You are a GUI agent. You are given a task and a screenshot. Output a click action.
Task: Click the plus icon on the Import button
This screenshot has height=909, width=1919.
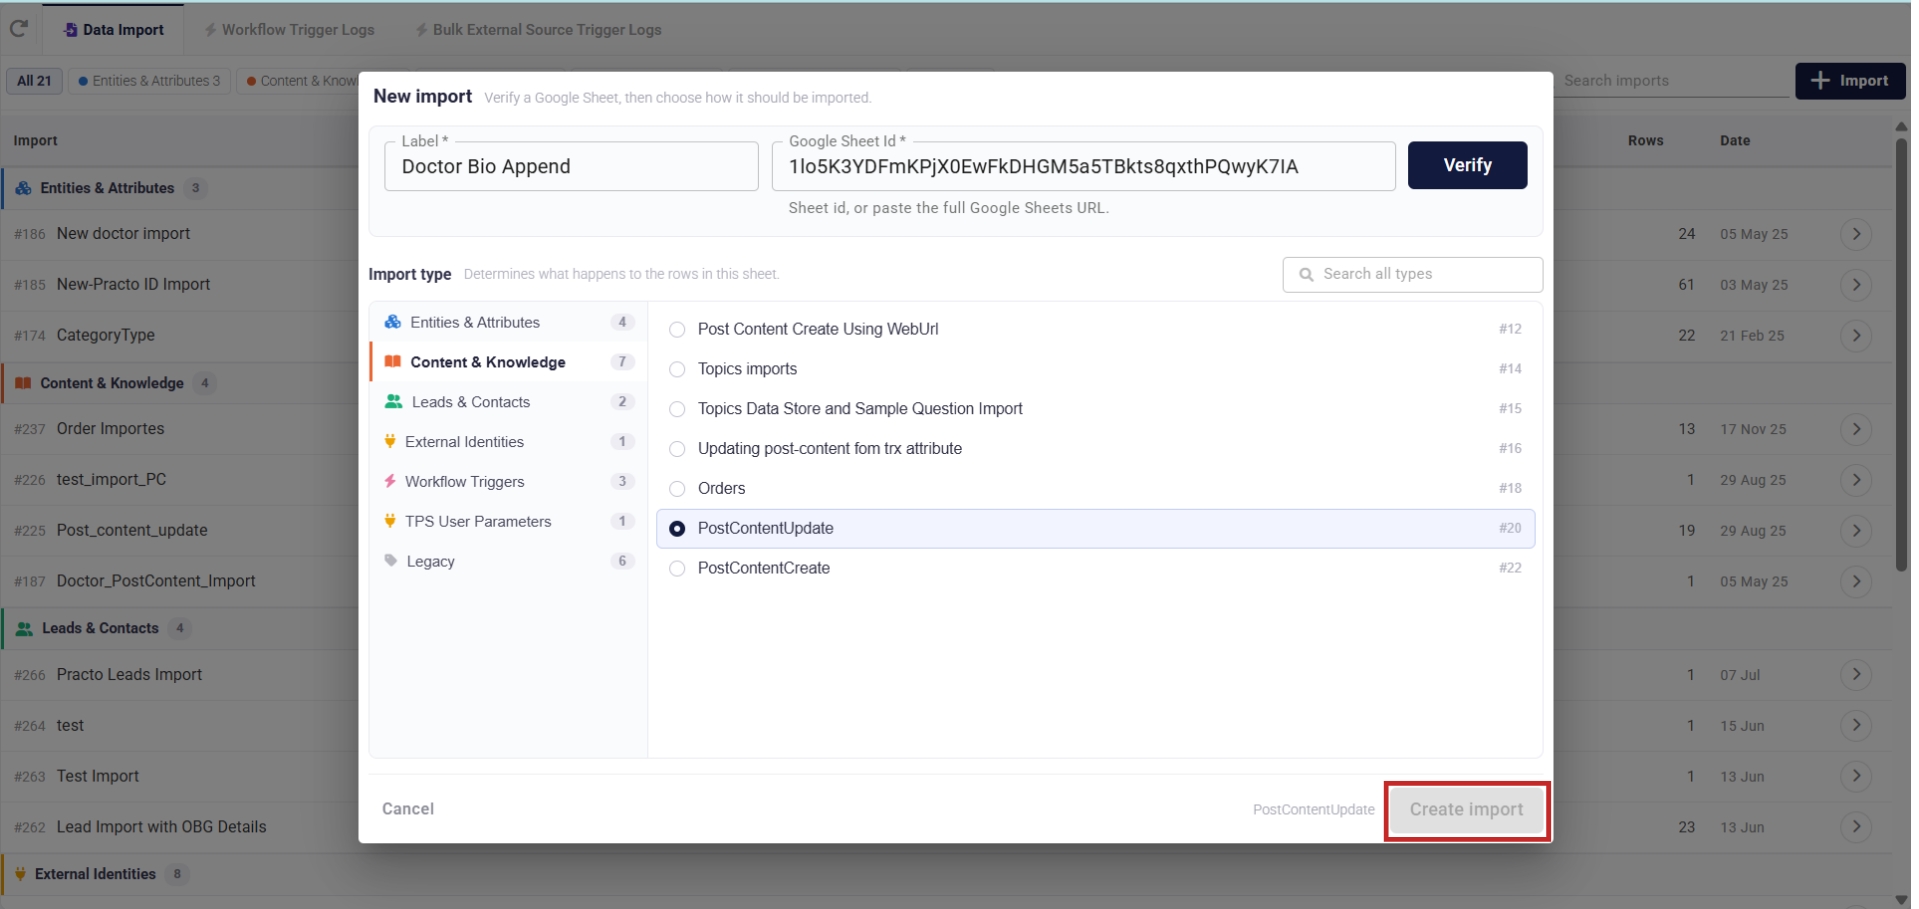point(1820,81)
